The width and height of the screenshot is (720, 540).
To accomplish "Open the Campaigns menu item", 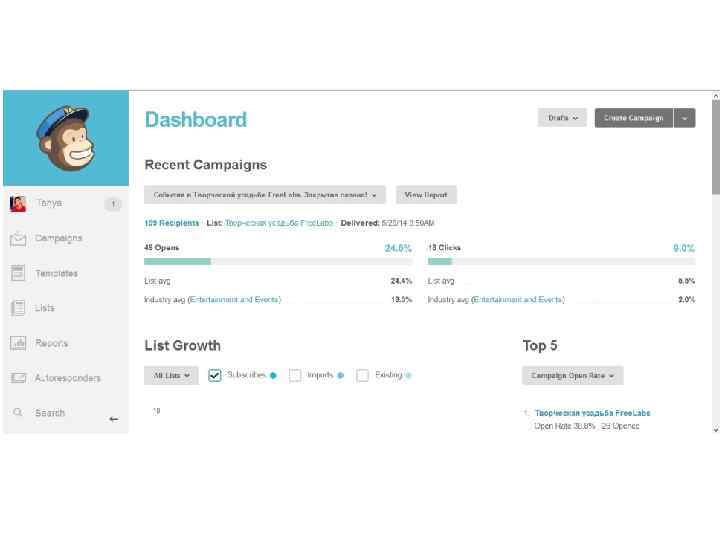I will (x=59, y=238).
